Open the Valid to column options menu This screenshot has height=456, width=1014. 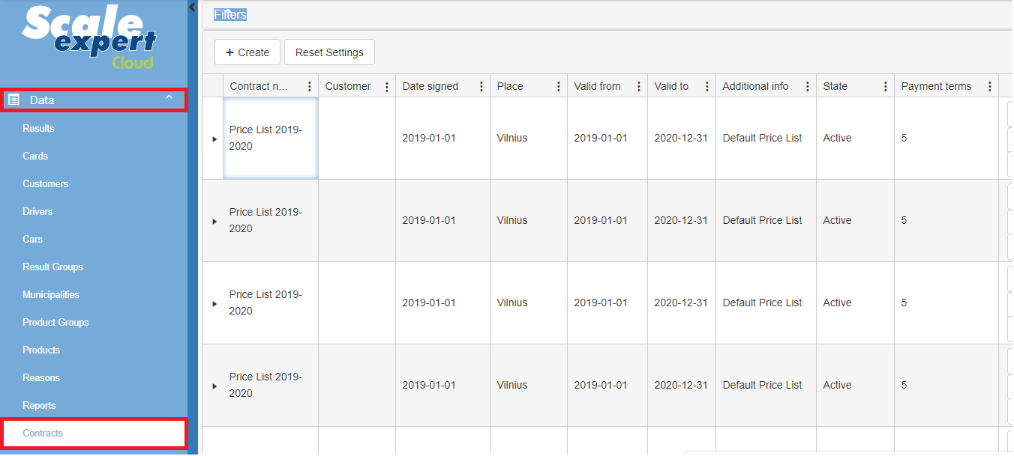(707, 87)
